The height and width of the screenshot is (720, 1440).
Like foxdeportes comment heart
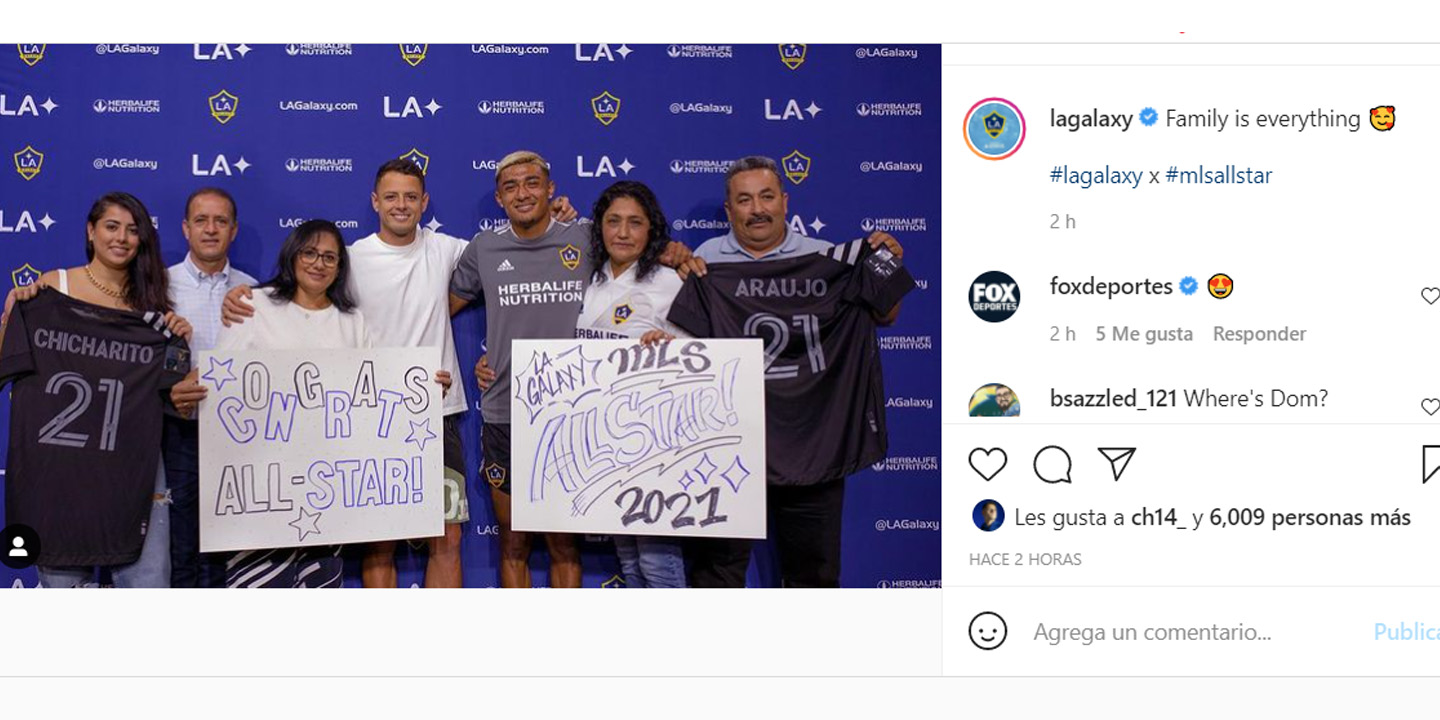(1430, 296)
